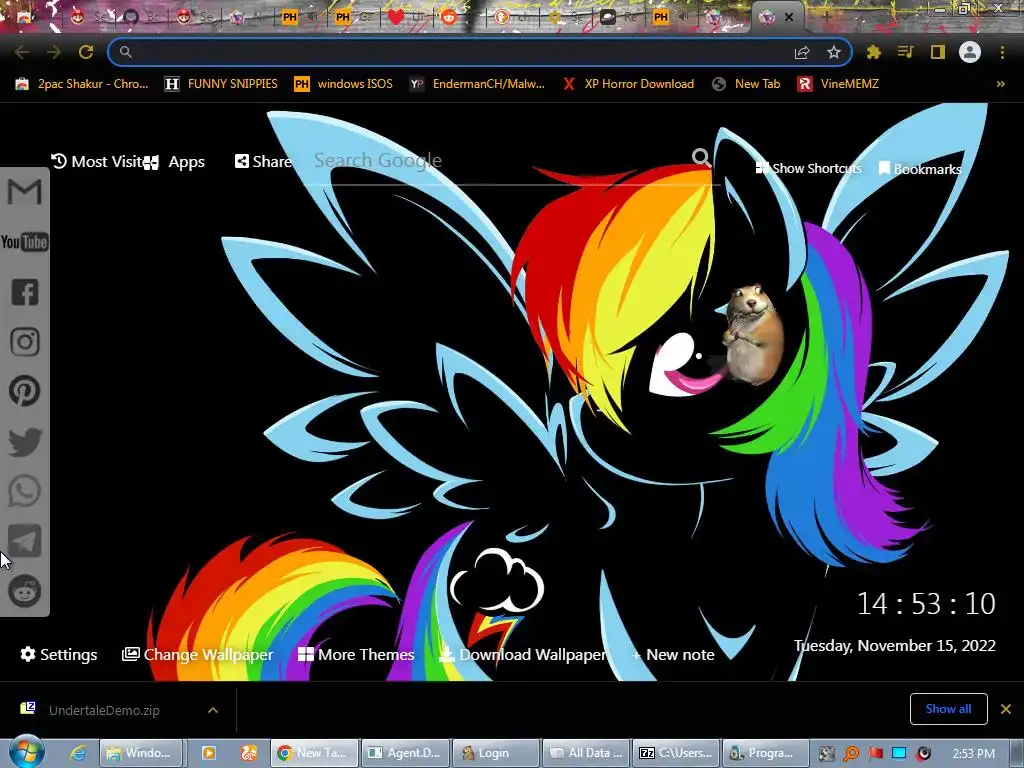Open XP Horror Download bookmark
The width and height of the screenshot is (1024, 768).
(x=628, y=84)
